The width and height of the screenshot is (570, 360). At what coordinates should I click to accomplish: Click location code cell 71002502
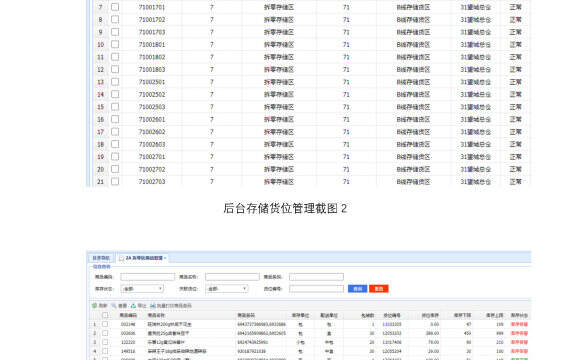[152, 95]
